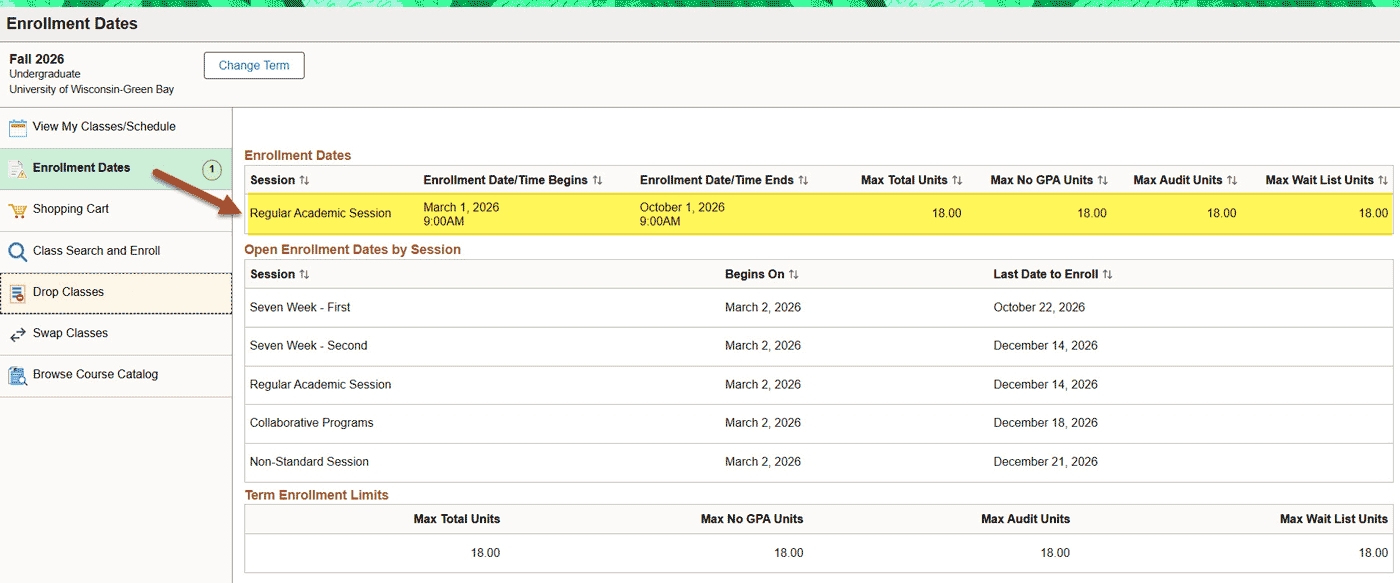The height and width of the screenshot is (583, 1400).
Task: Open the Browse Course Catalog icon
Action: point(17,373)
